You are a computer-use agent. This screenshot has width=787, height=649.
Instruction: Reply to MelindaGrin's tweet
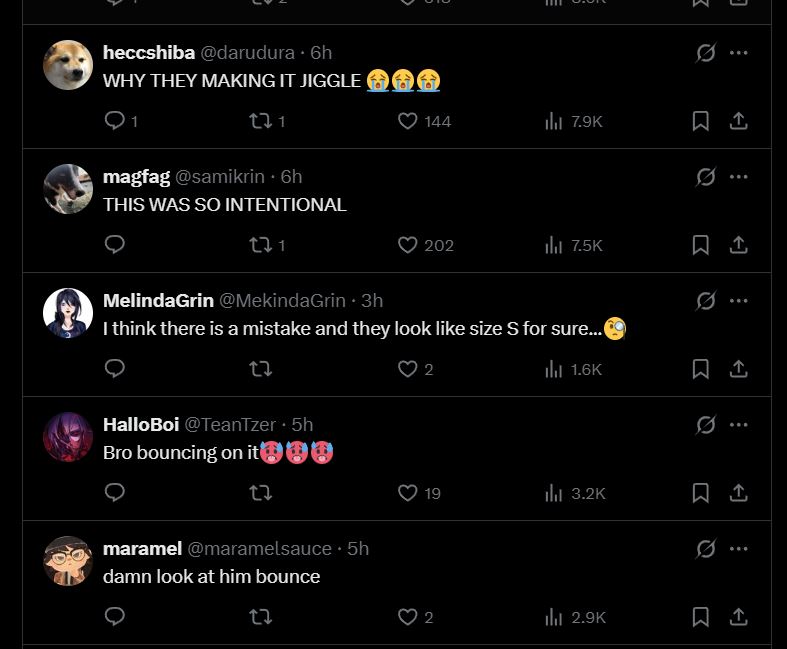[115, 369]
